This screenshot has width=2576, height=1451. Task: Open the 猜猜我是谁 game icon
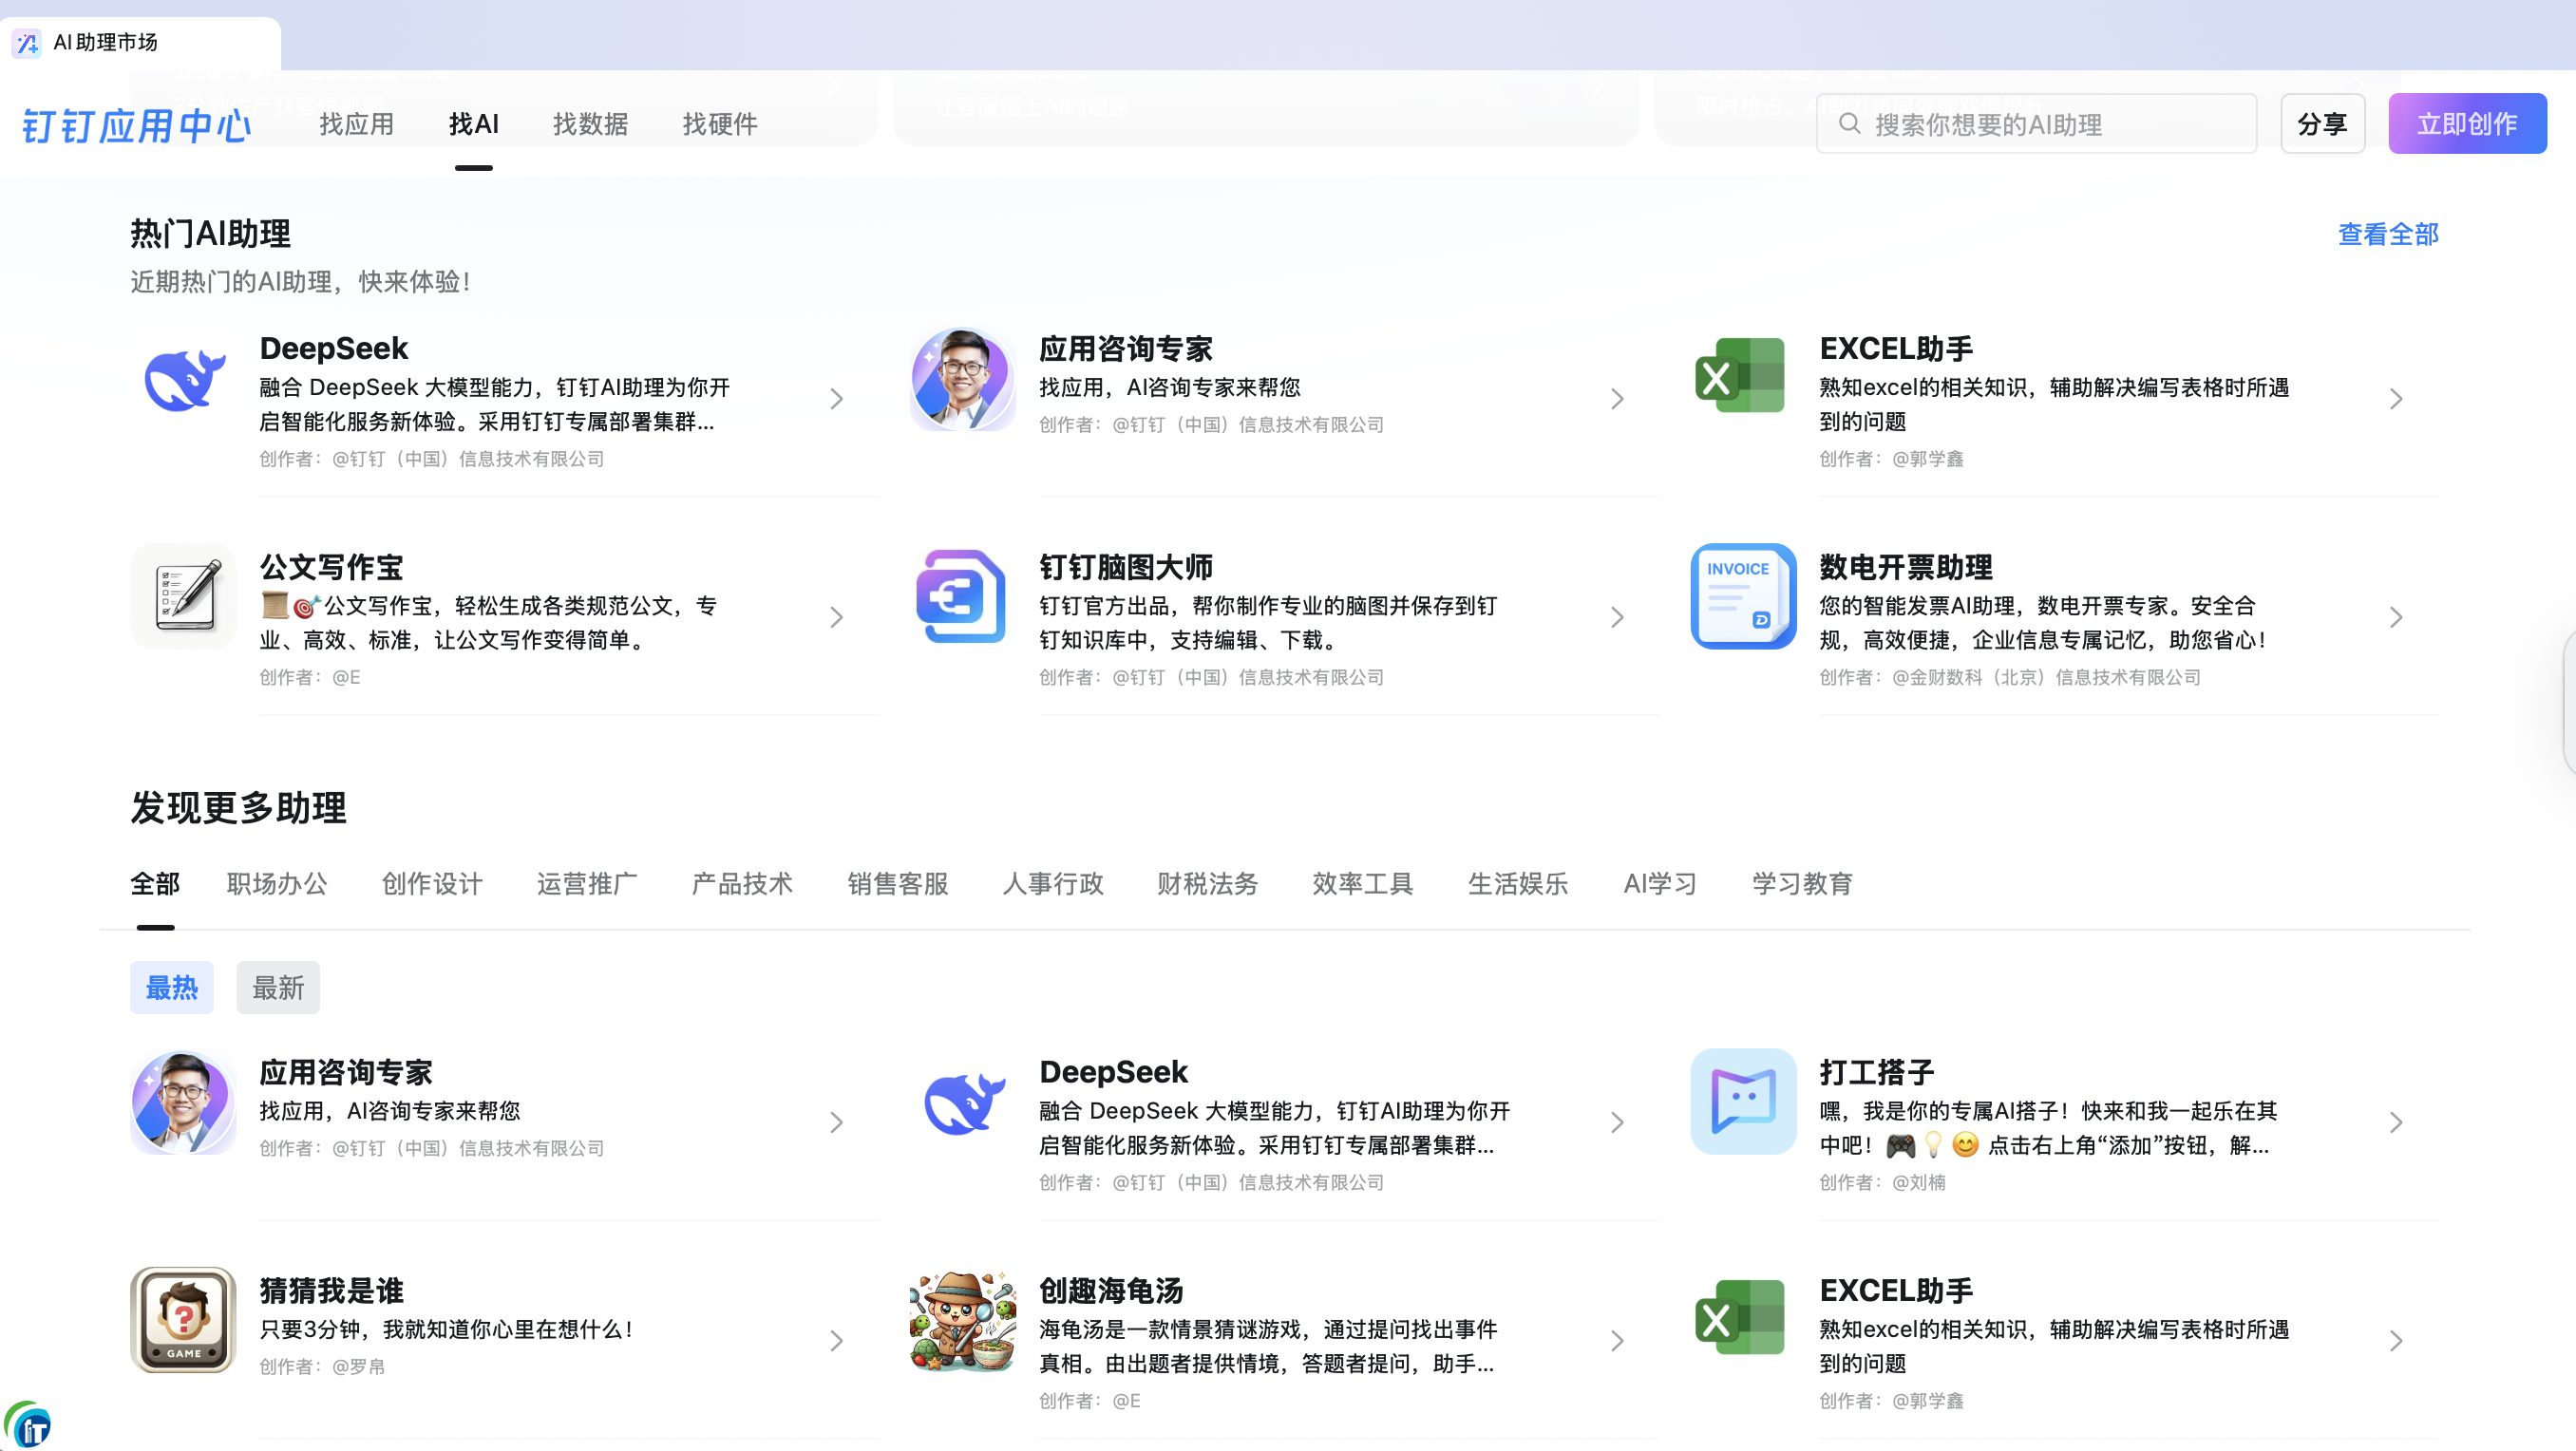click(183, 1319)
